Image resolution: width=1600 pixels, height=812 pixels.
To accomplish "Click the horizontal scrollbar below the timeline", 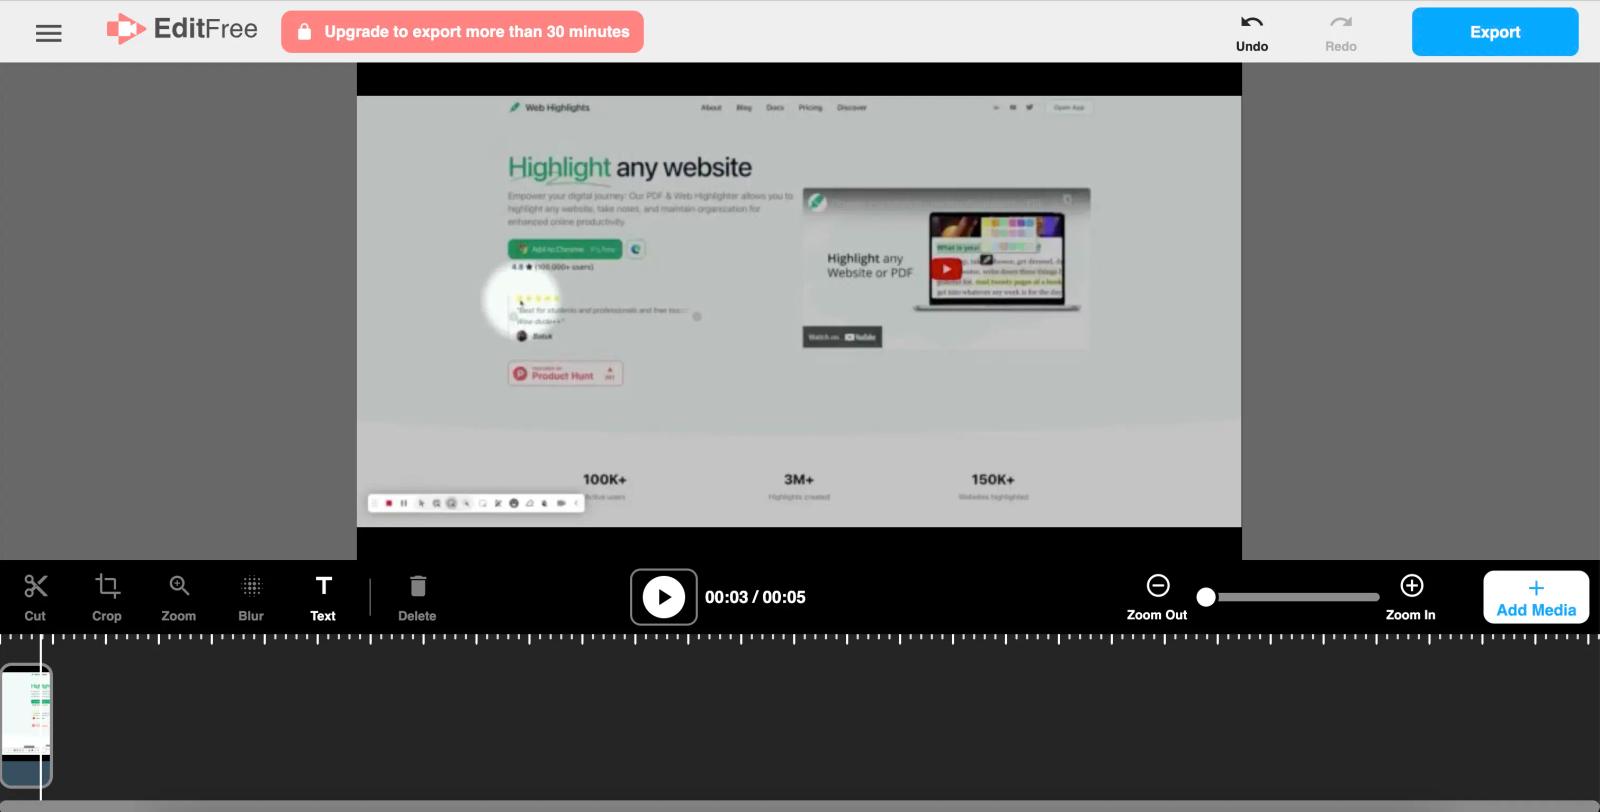I will point(800,806).
